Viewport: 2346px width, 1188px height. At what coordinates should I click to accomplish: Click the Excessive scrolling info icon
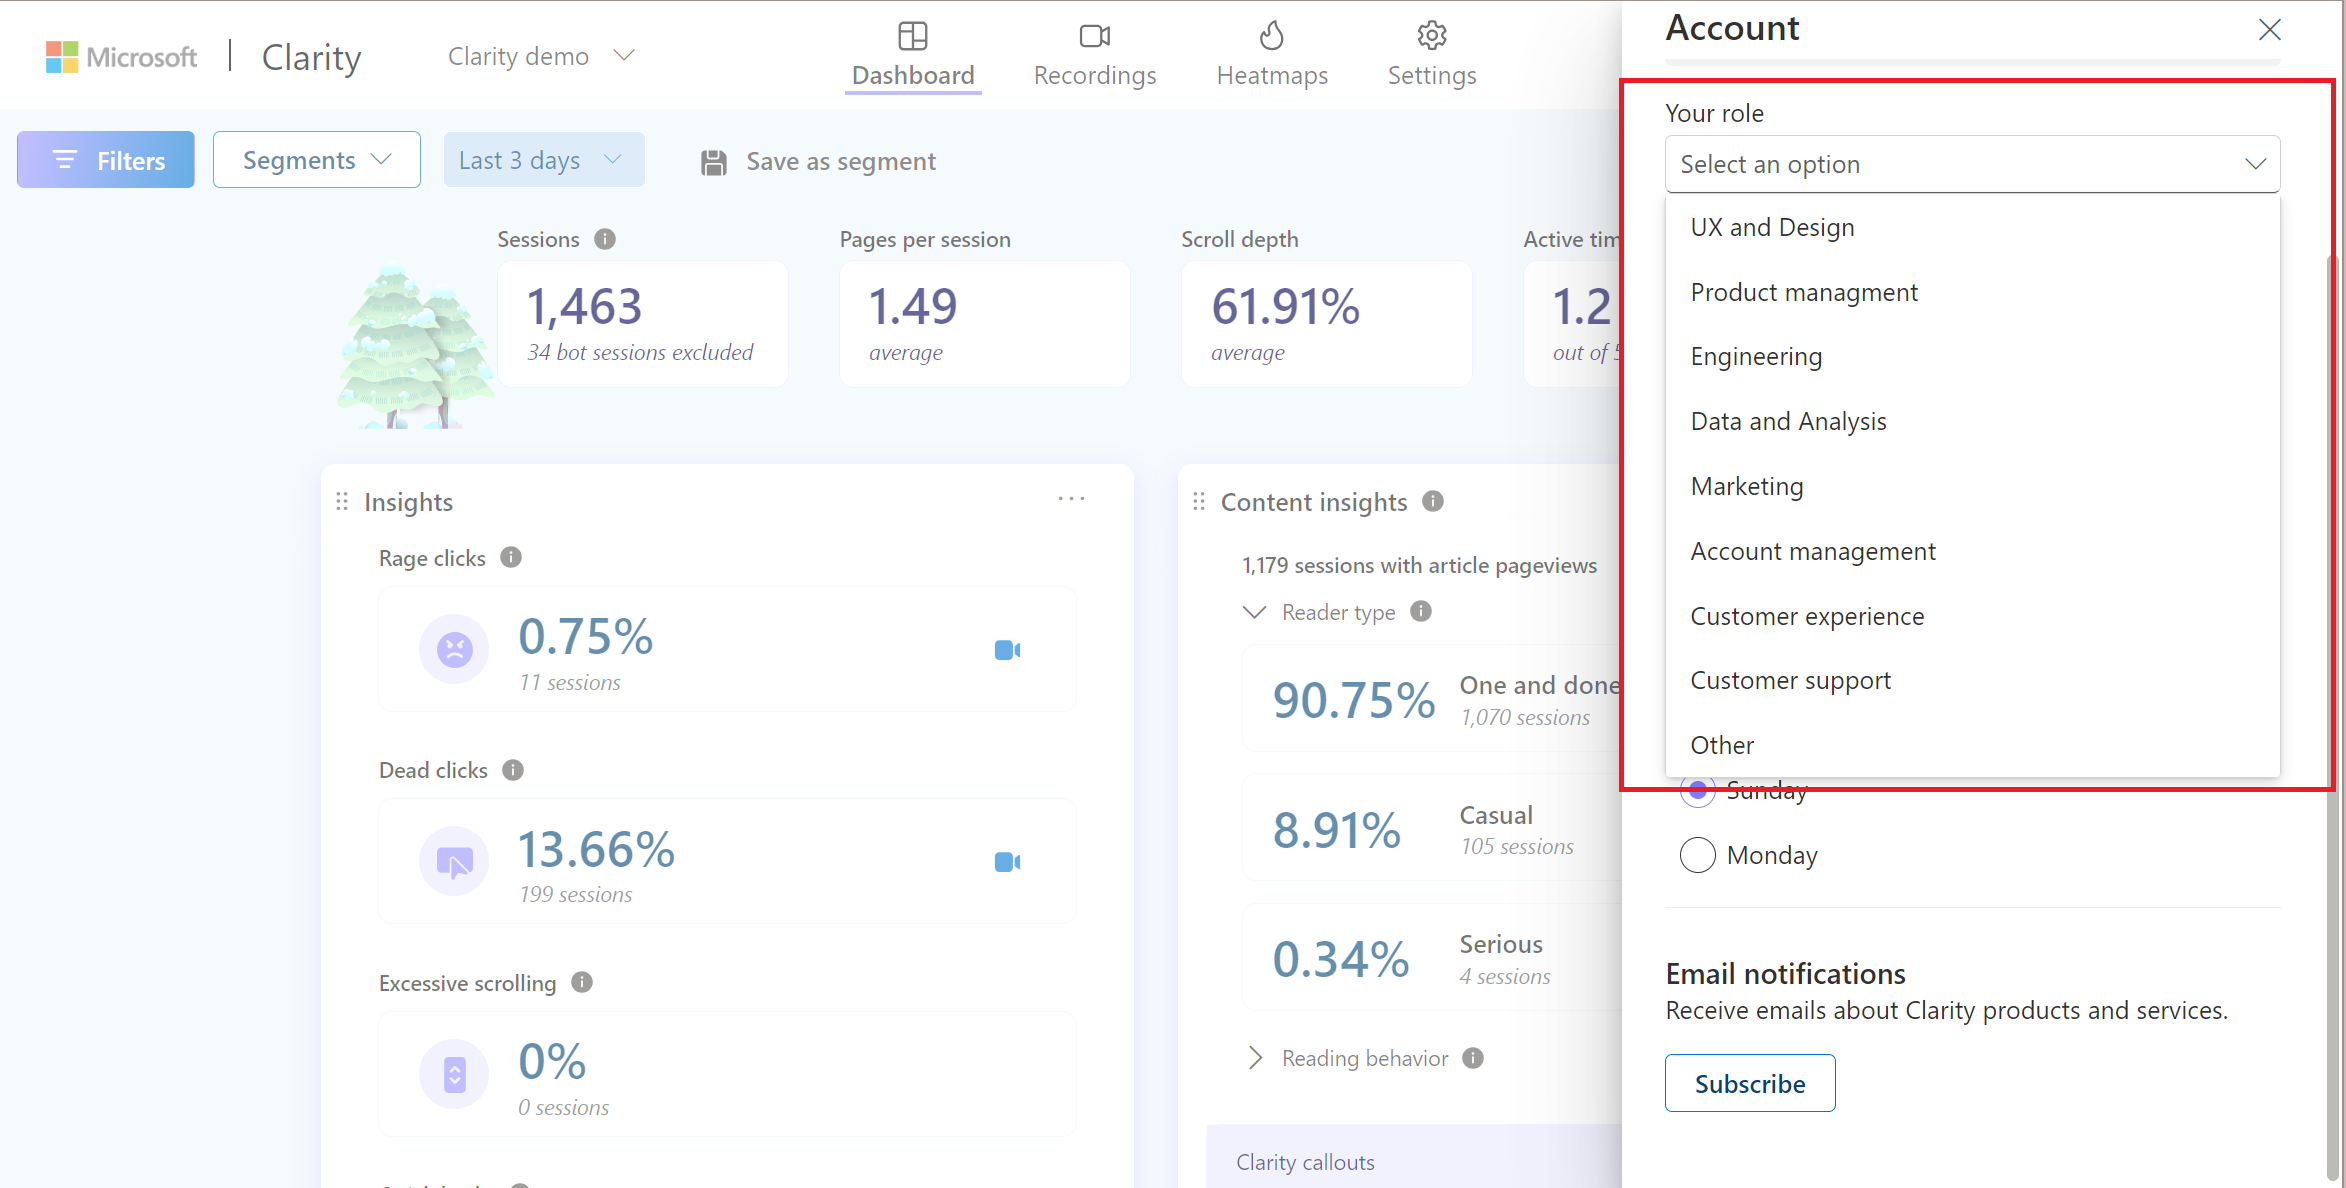[x=582, y=982]
